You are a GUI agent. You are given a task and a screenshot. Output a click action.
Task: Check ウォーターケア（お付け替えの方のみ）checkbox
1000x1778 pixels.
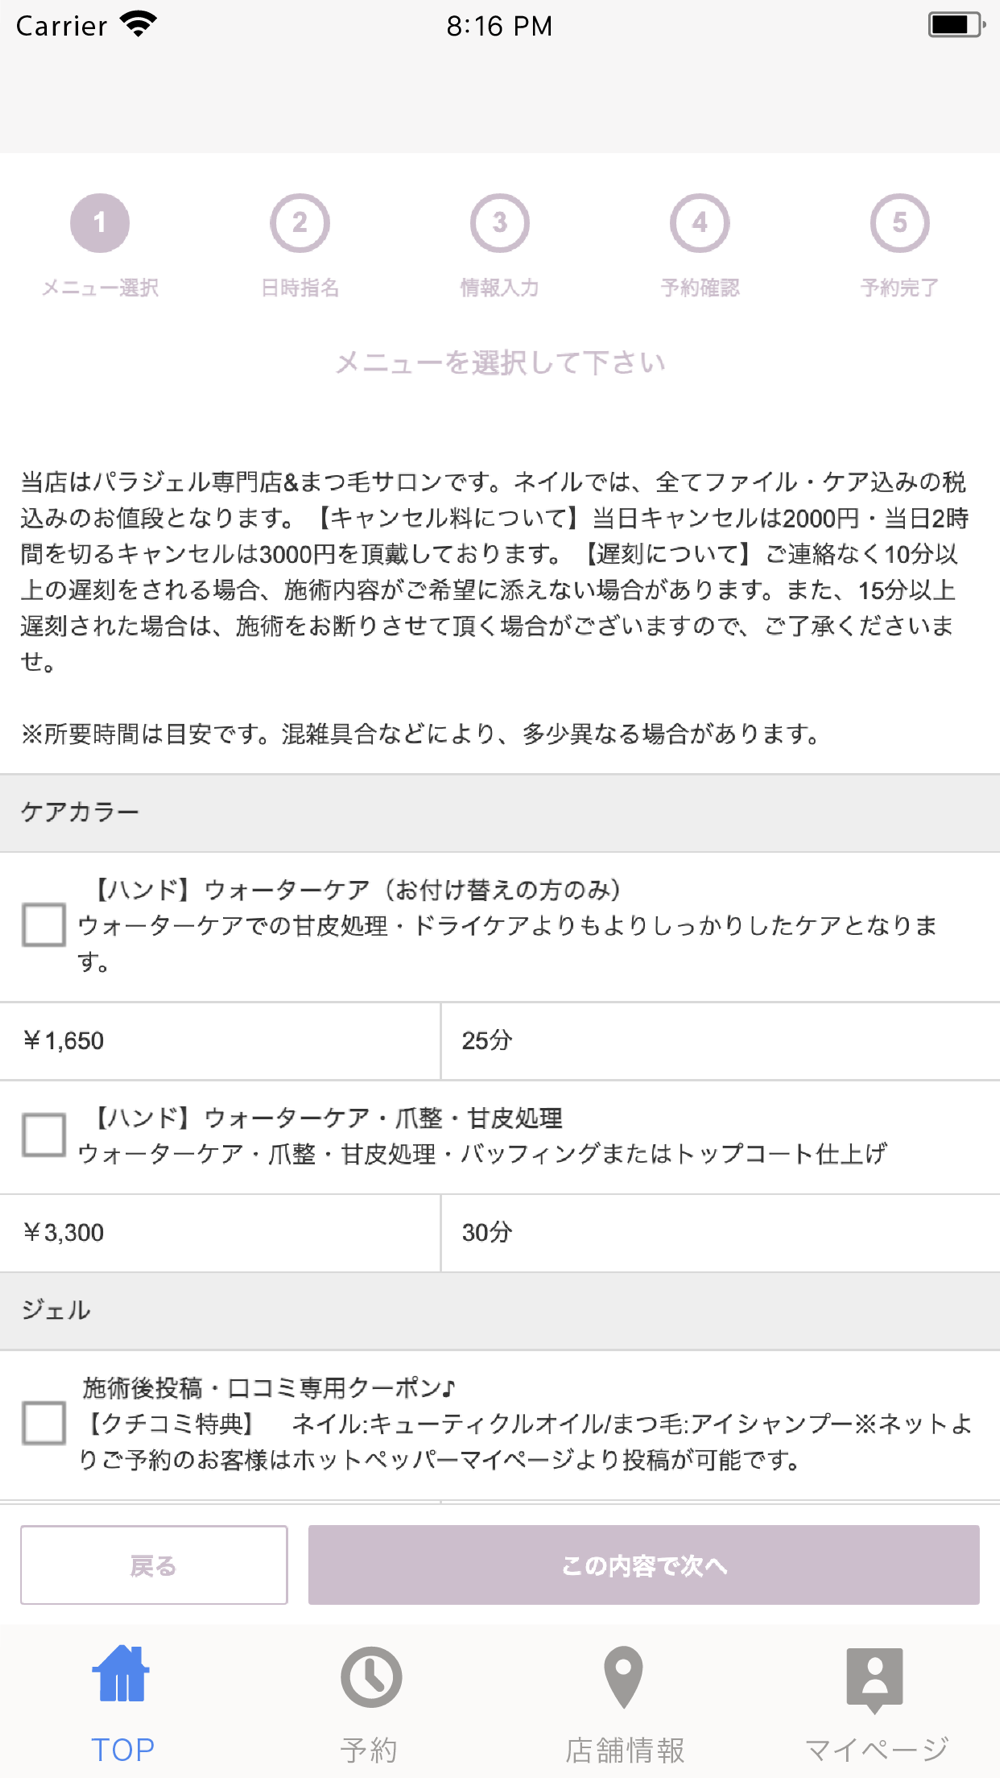pyautogui.click(x=44, y=925)
